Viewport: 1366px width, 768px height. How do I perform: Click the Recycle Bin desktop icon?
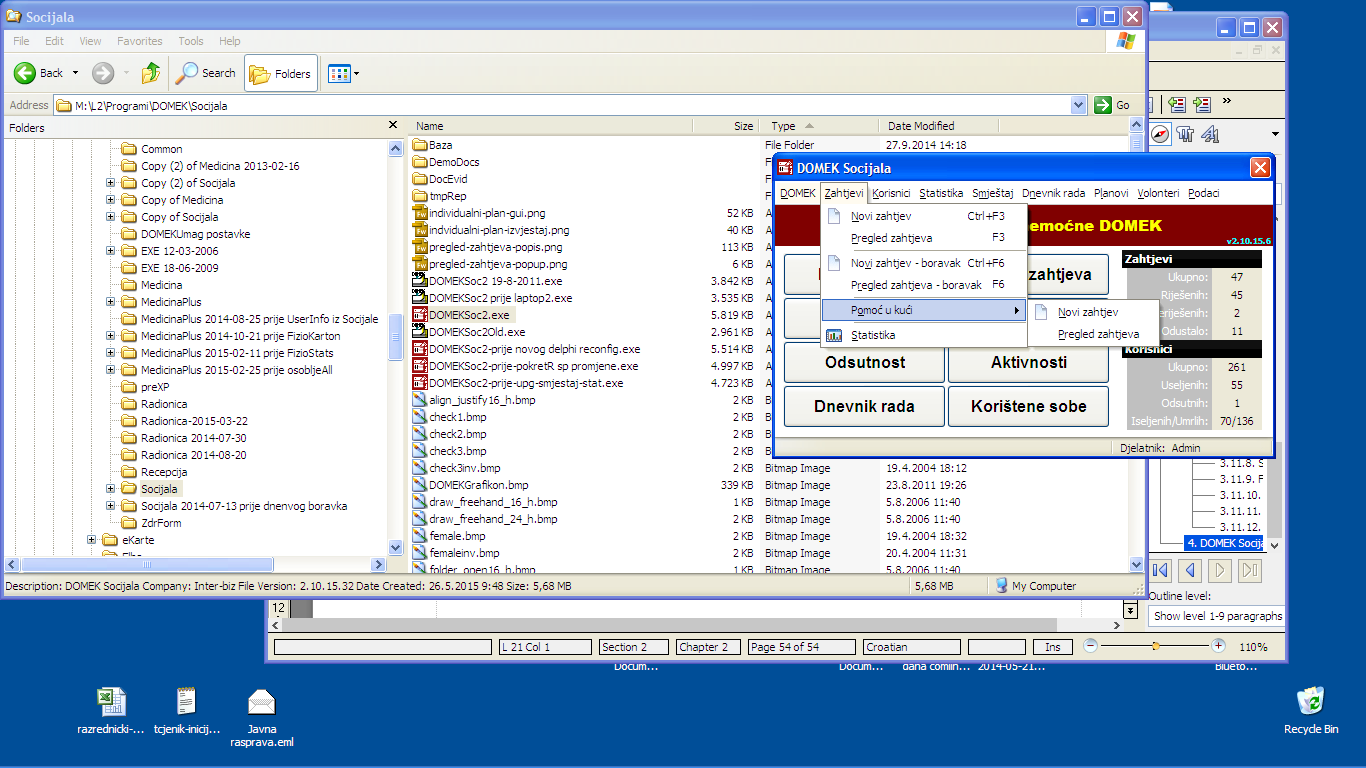1310,700
